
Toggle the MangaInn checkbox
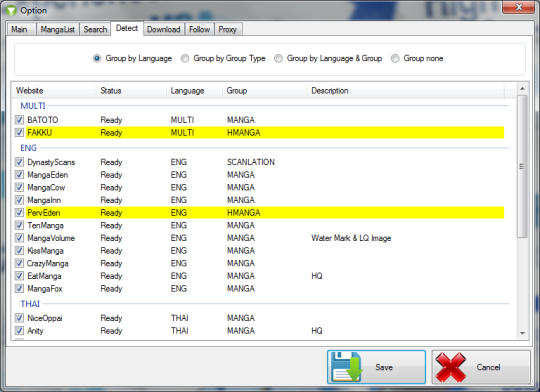point(19,200)
